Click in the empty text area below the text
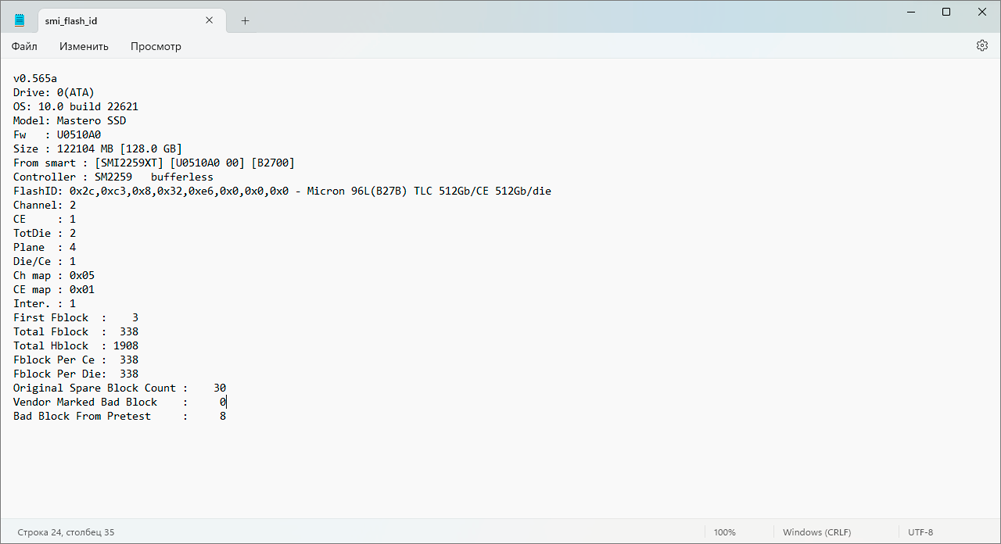 (500, 471)
